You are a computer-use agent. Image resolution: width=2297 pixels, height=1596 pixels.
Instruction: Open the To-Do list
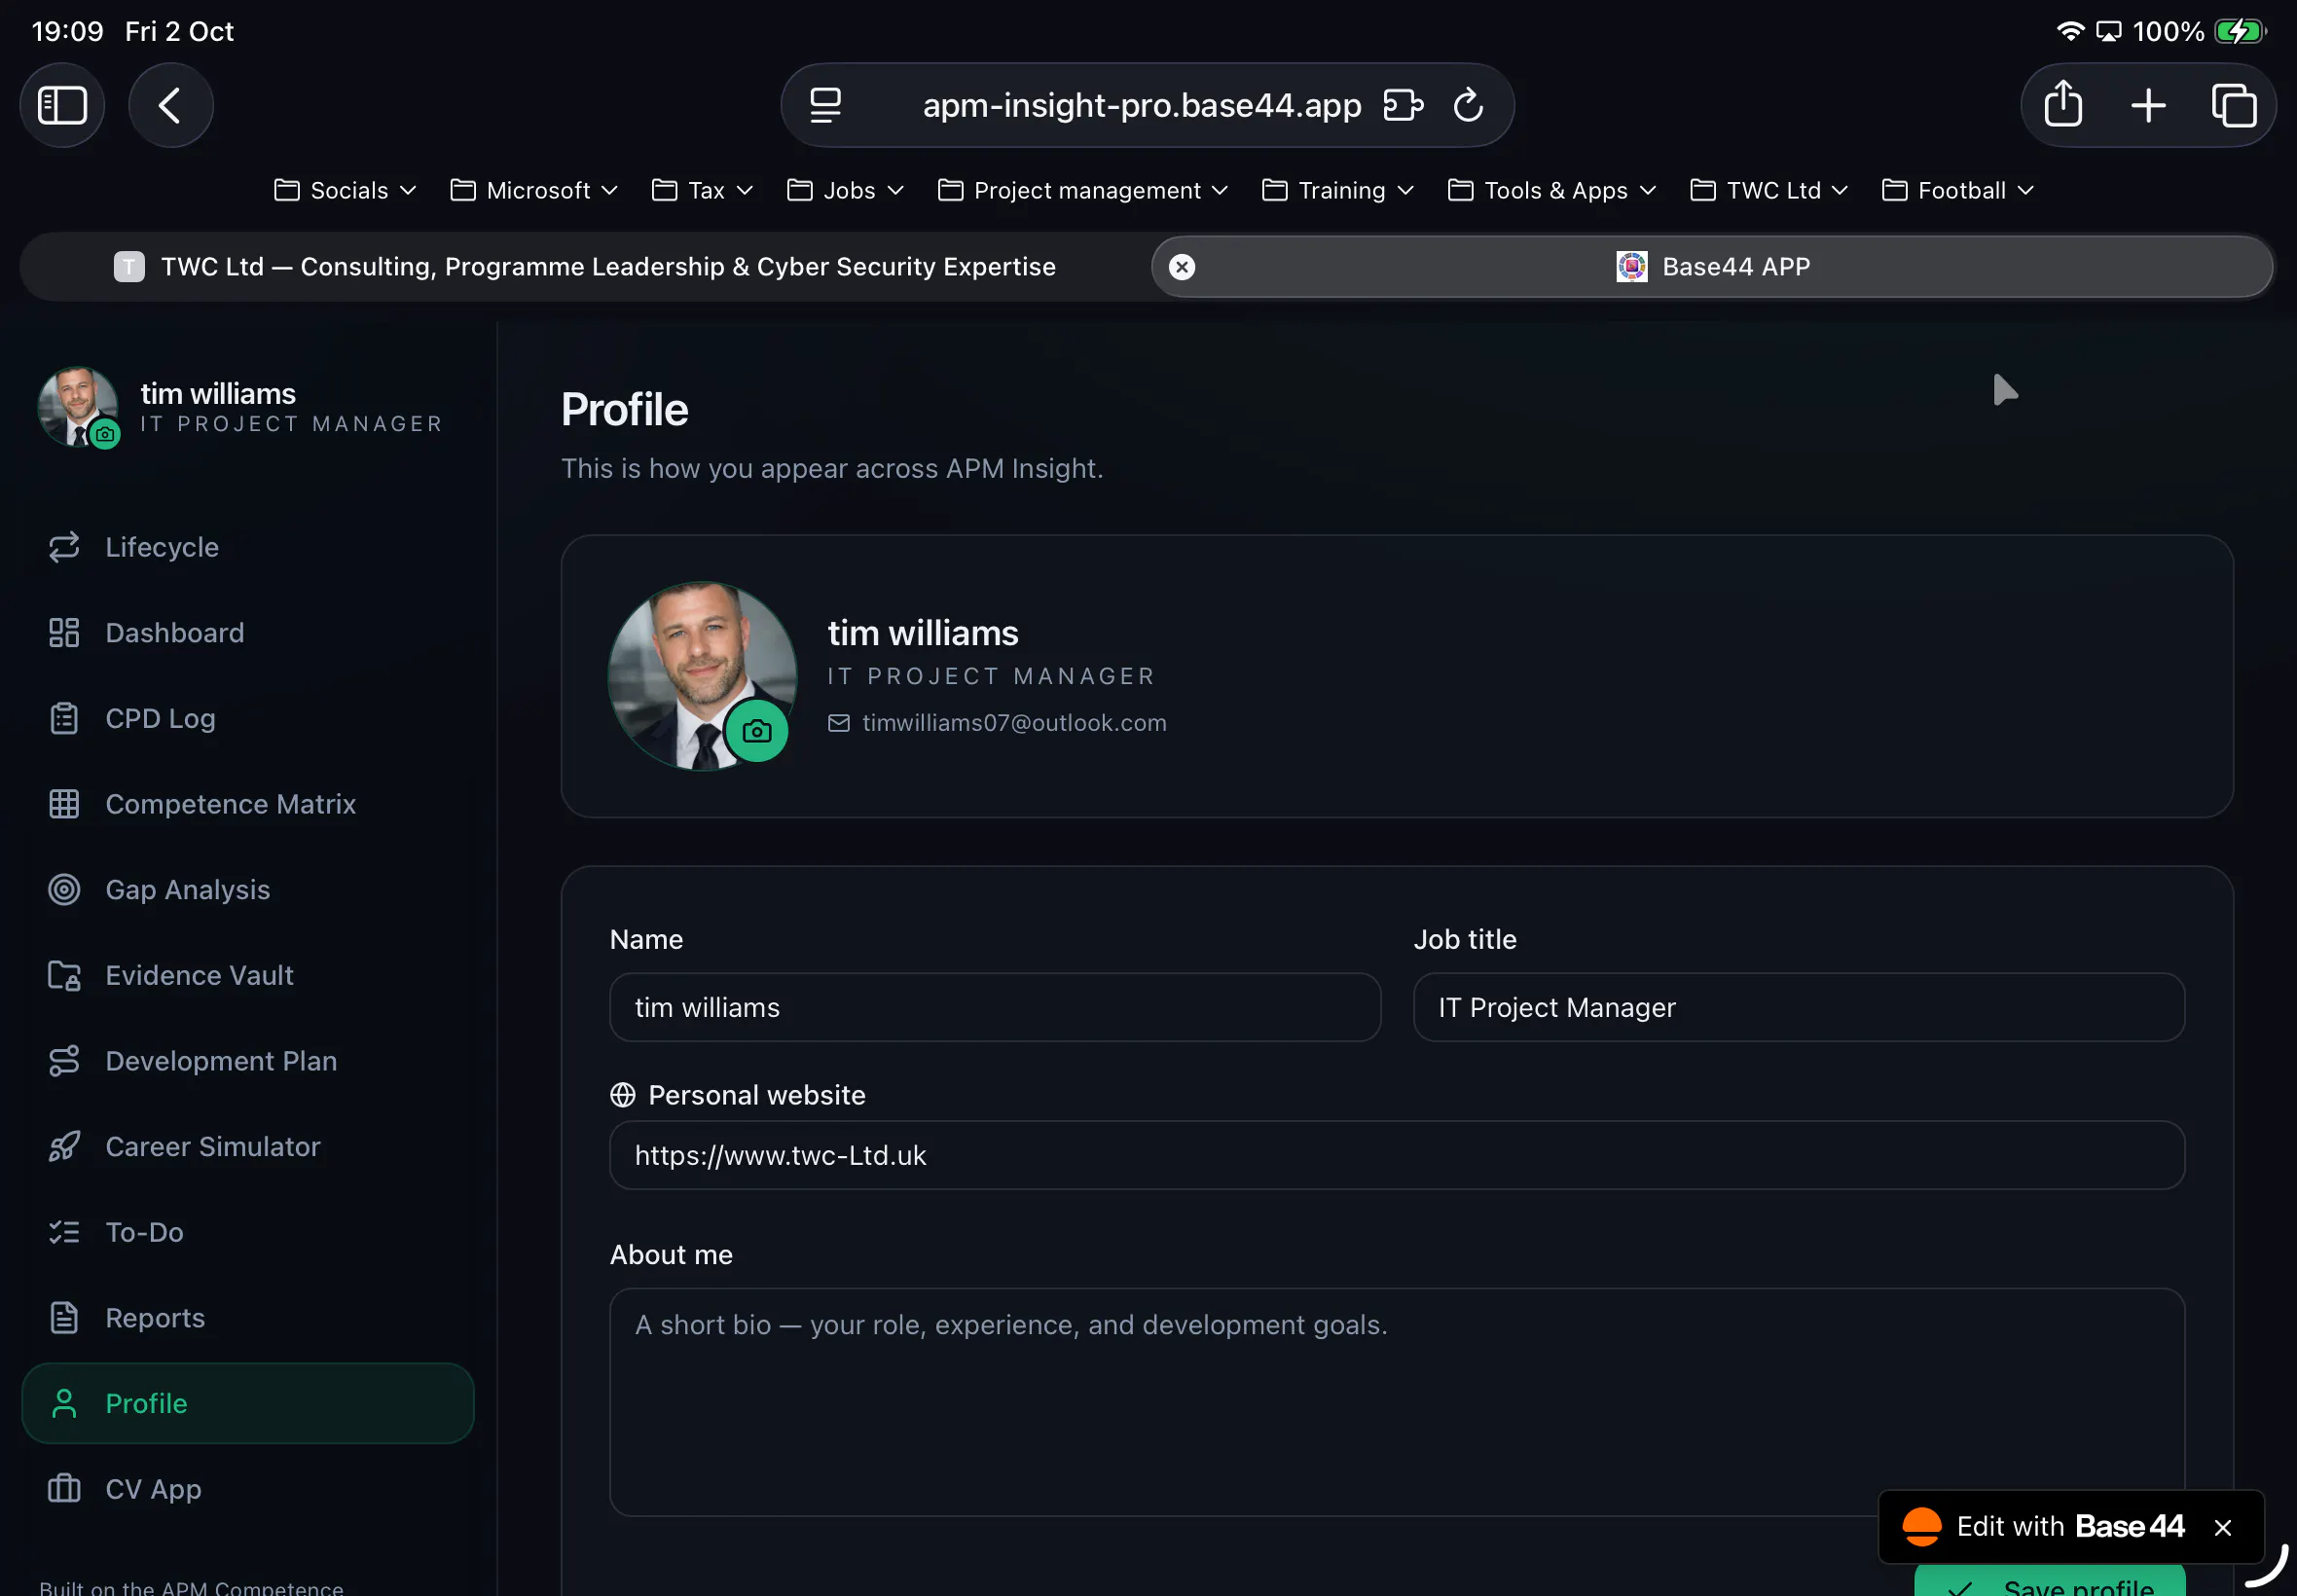tap(248, 1232)
